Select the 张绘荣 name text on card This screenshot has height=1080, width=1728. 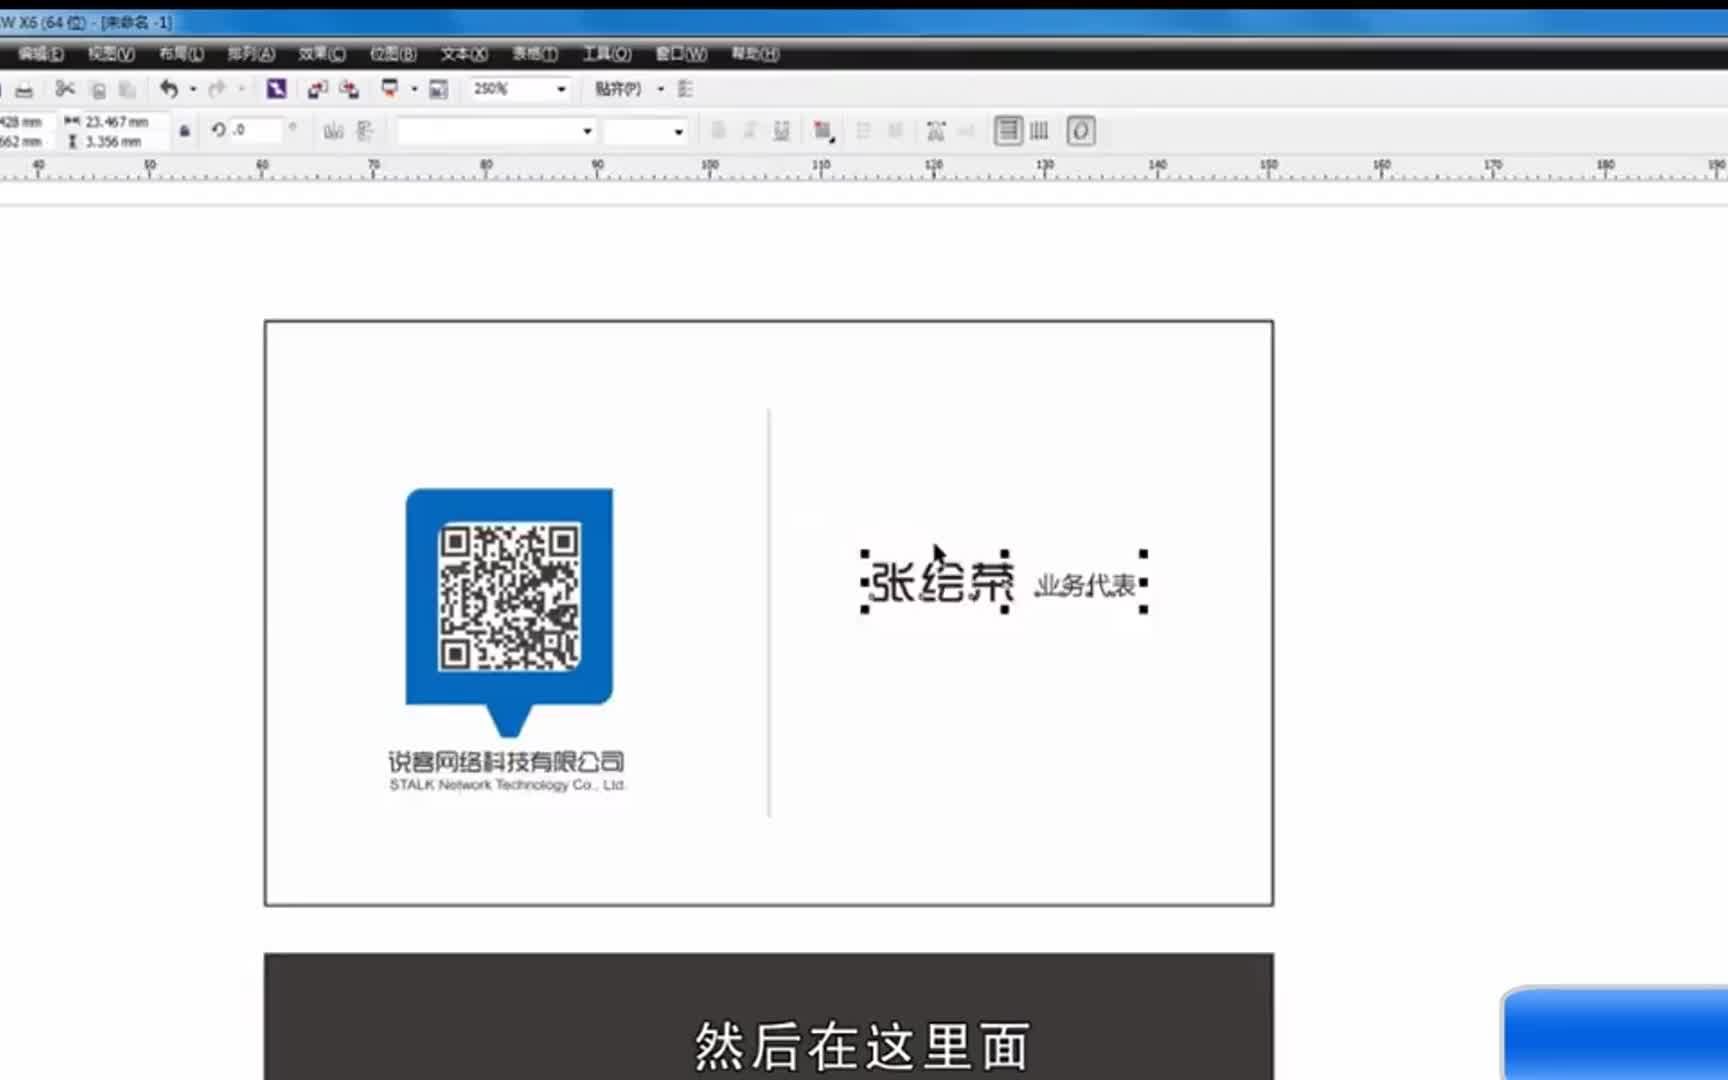tap(941, 581)
